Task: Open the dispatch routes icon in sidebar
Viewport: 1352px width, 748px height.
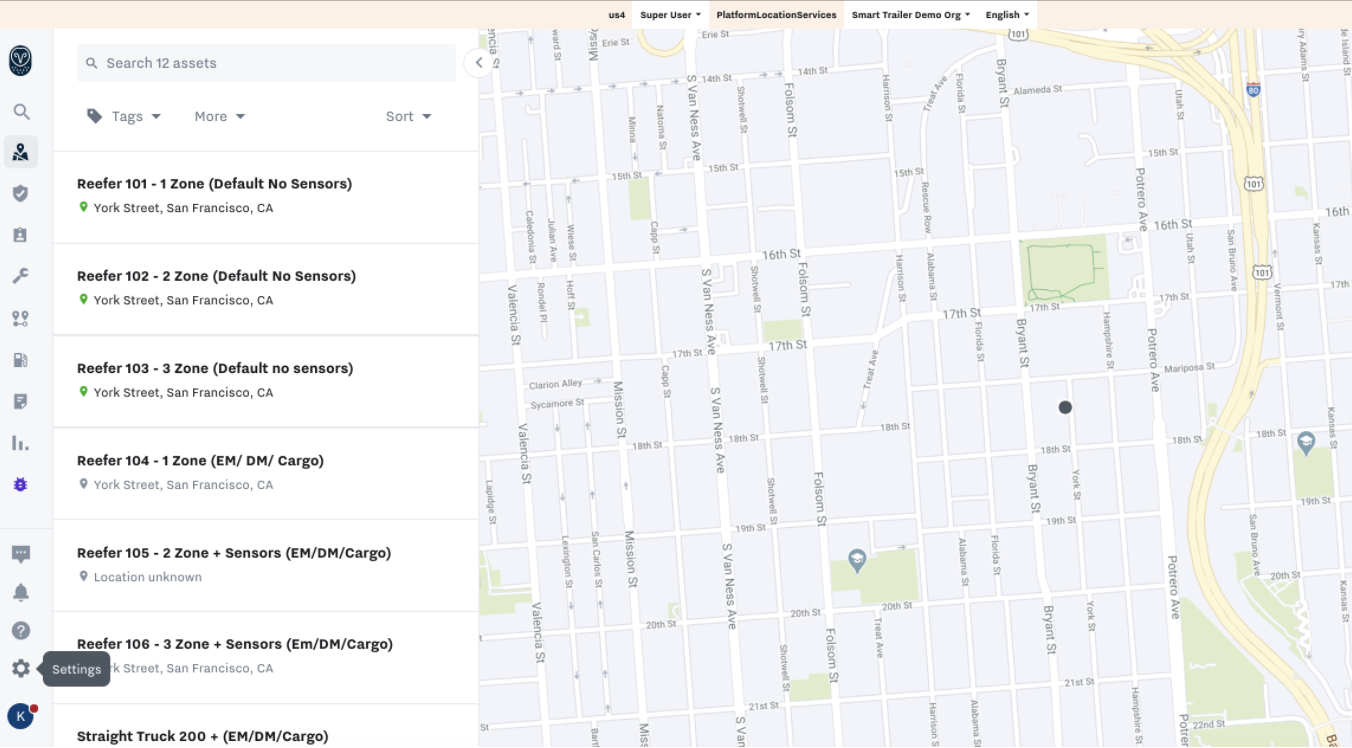Action: 21,318
